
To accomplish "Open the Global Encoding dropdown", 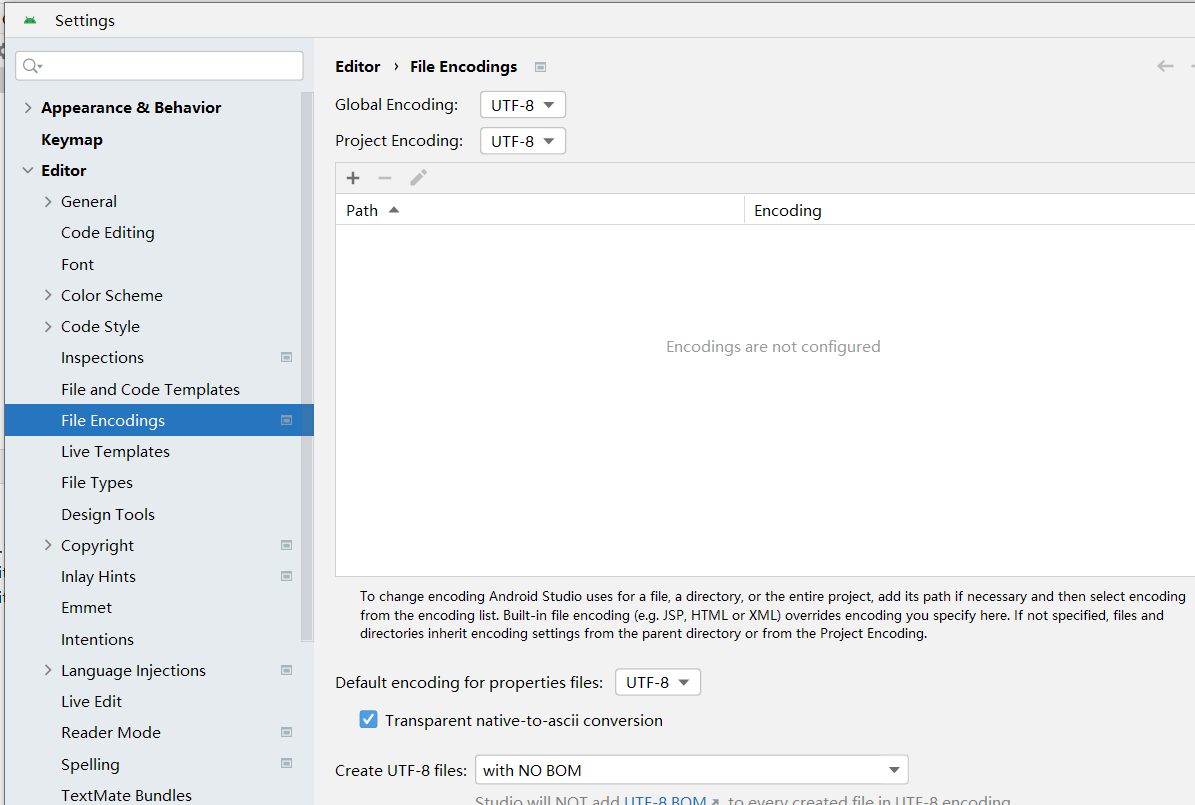I will click(x=523, y=105).
